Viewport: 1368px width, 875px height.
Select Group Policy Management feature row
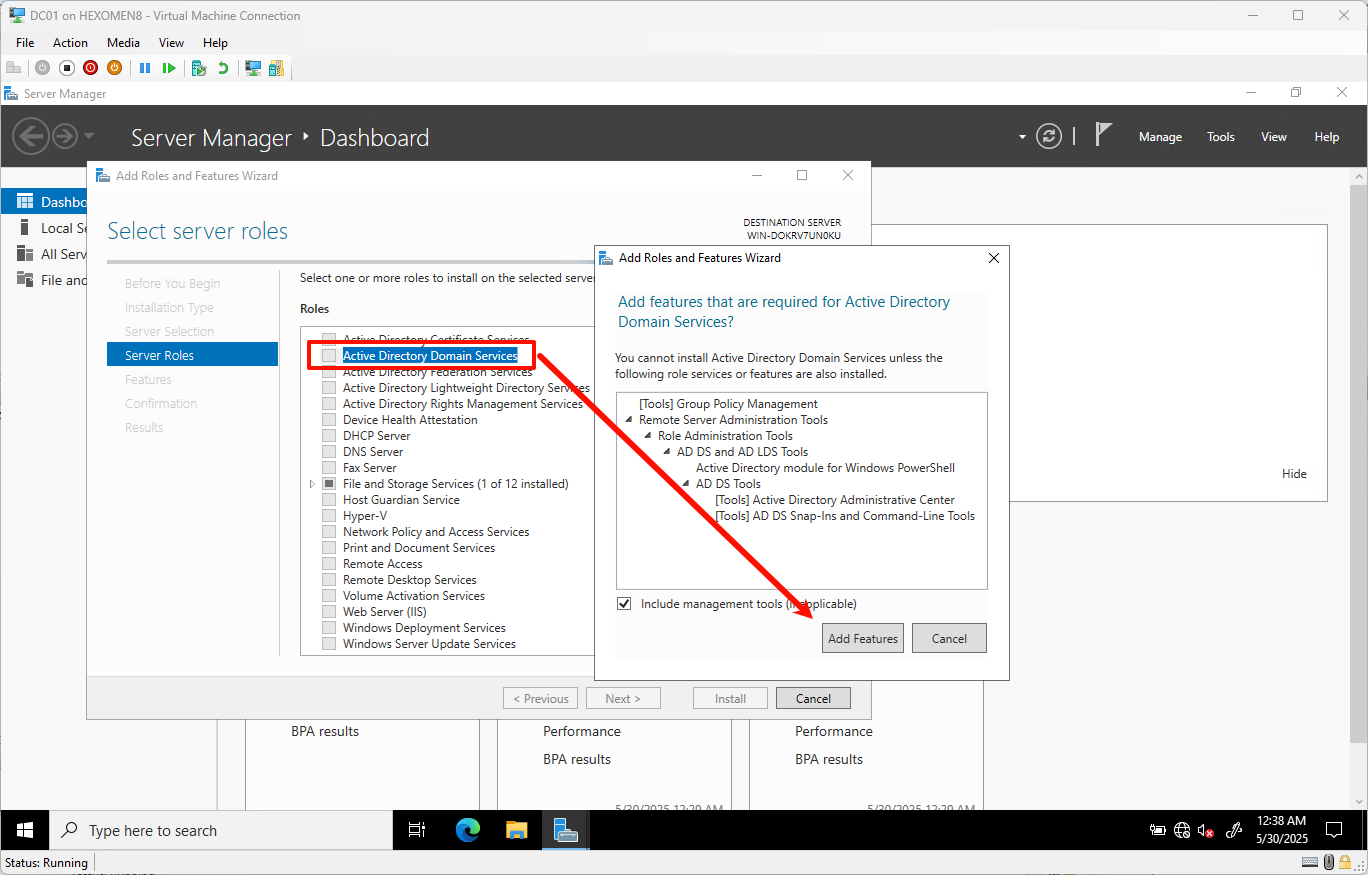[x=728, y=404]
